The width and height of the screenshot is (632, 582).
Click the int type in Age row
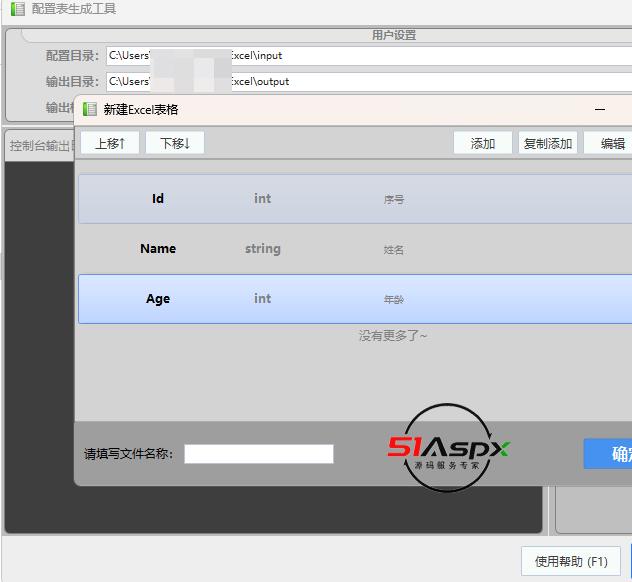pos(262,298)
